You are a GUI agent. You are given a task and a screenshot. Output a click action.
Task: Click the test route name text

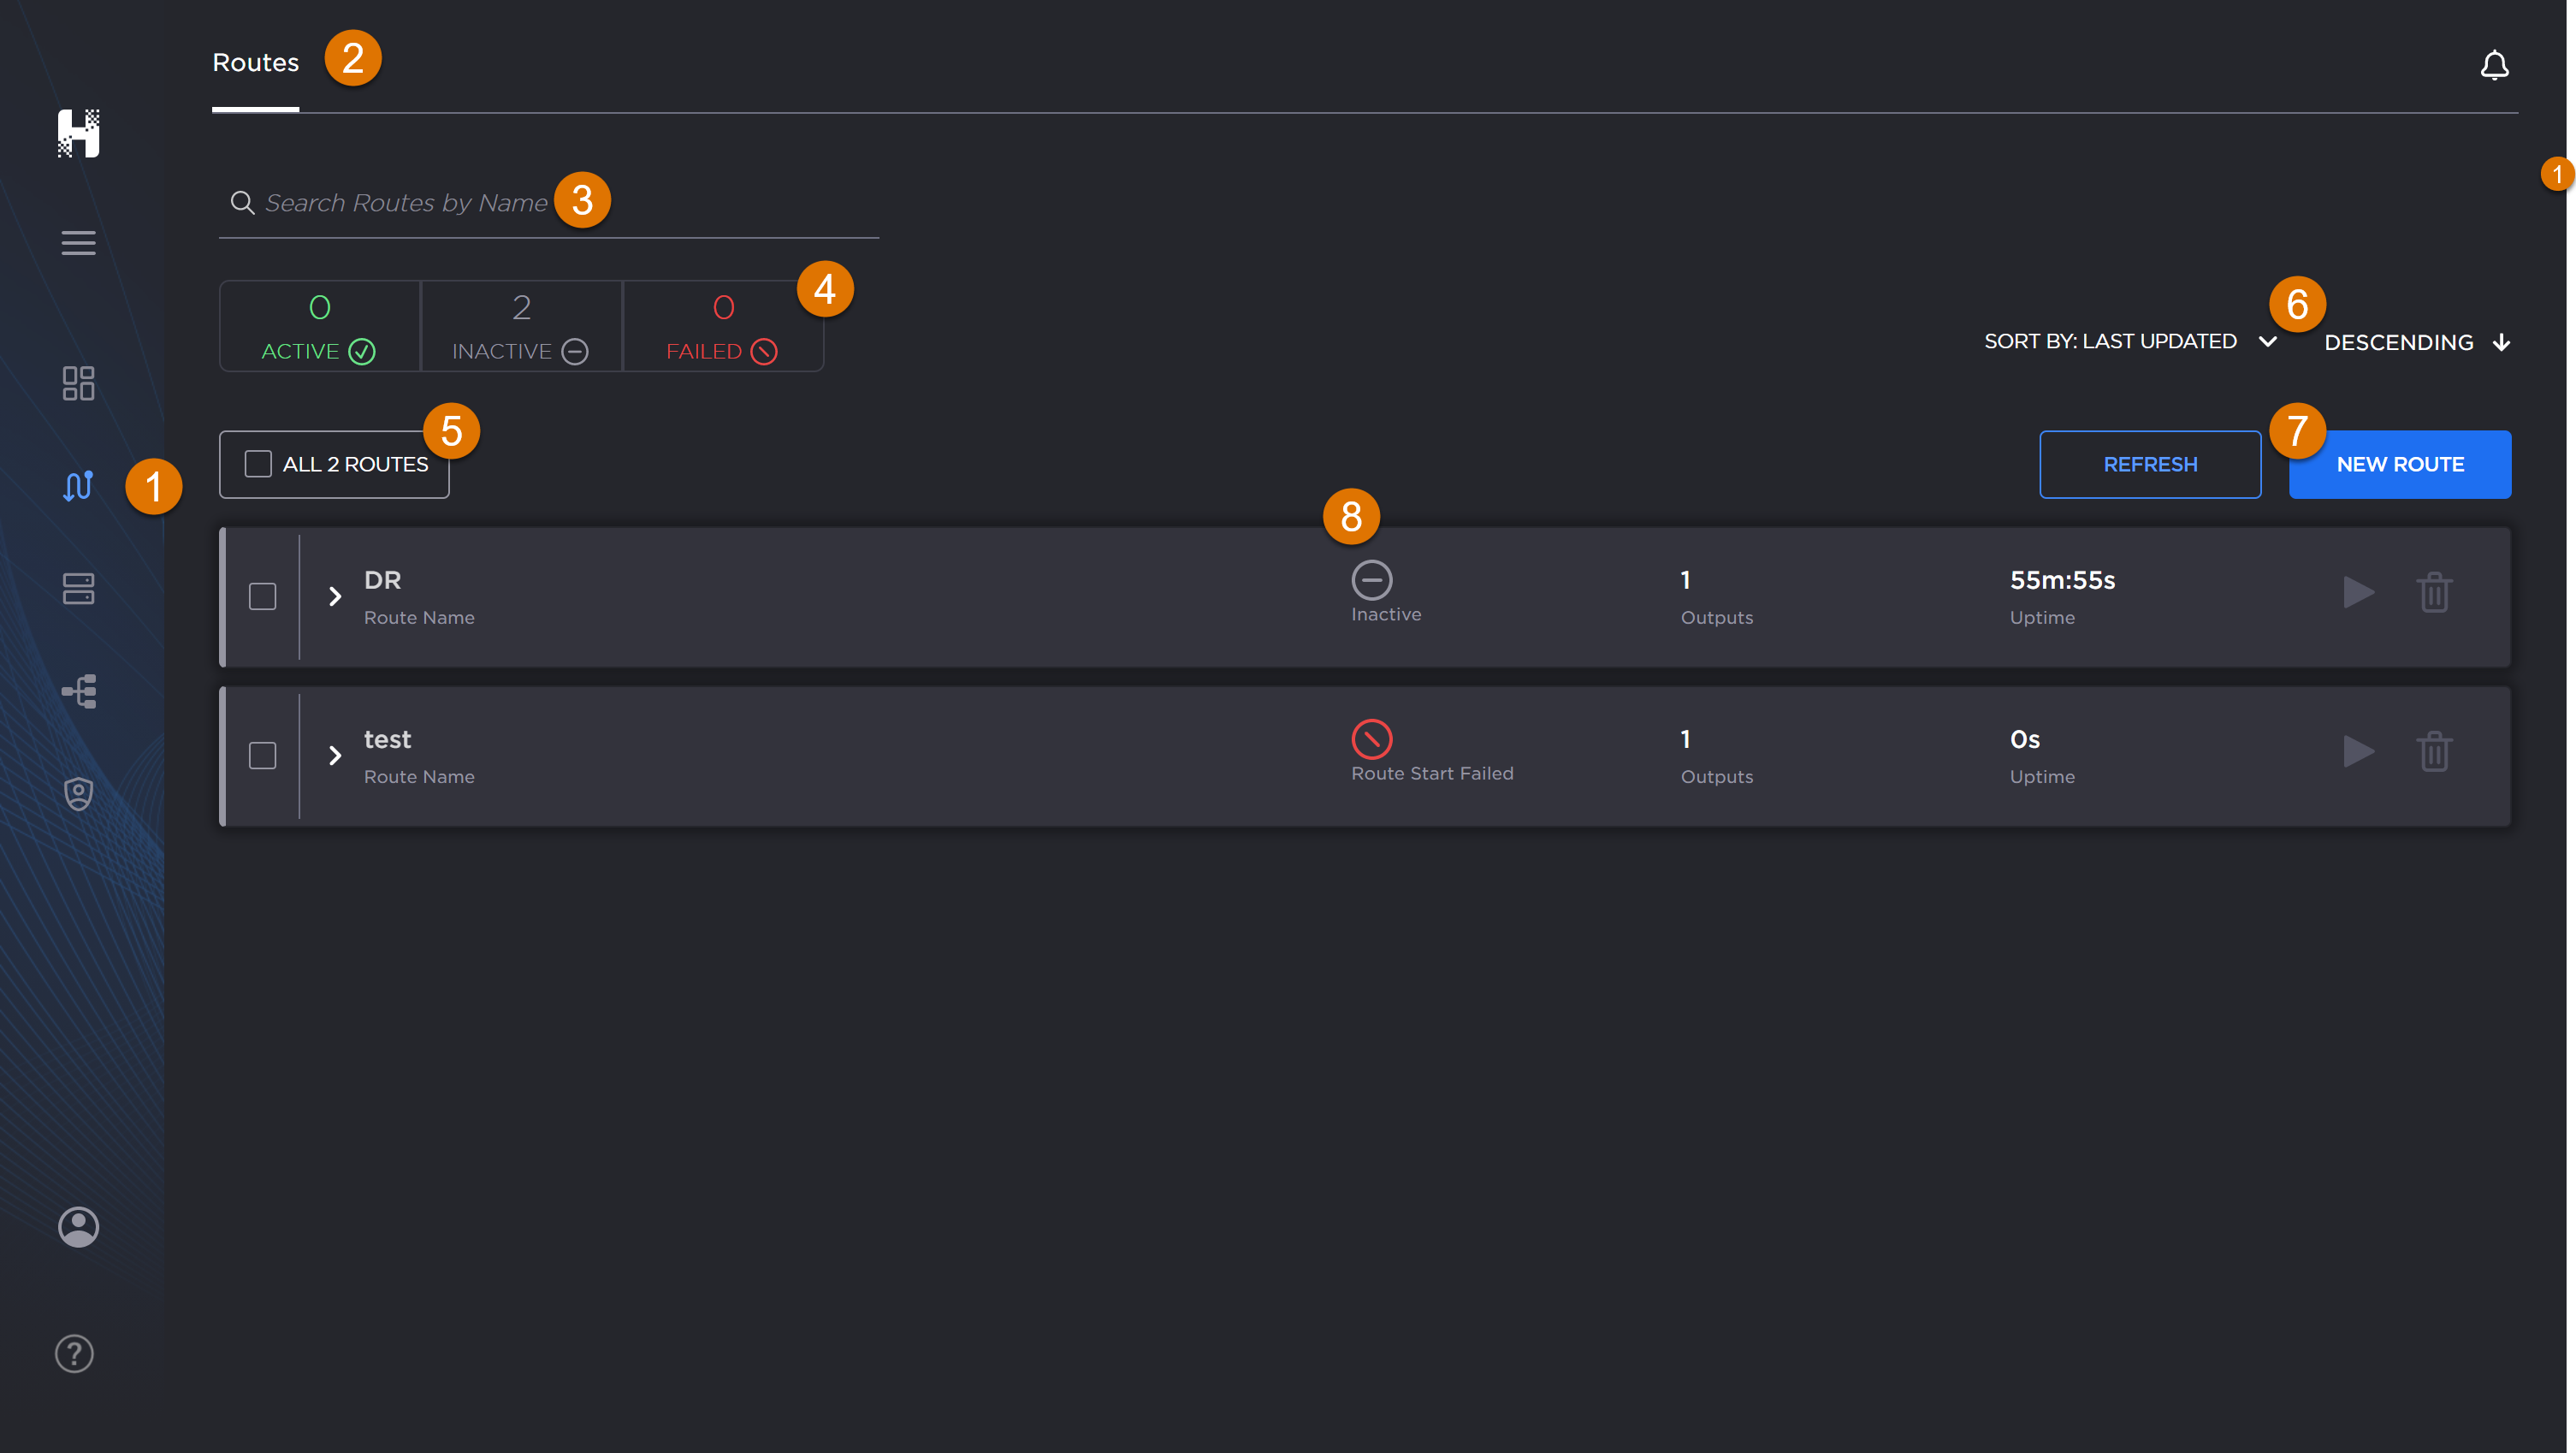pyautogui.click(x=387, y=739)
